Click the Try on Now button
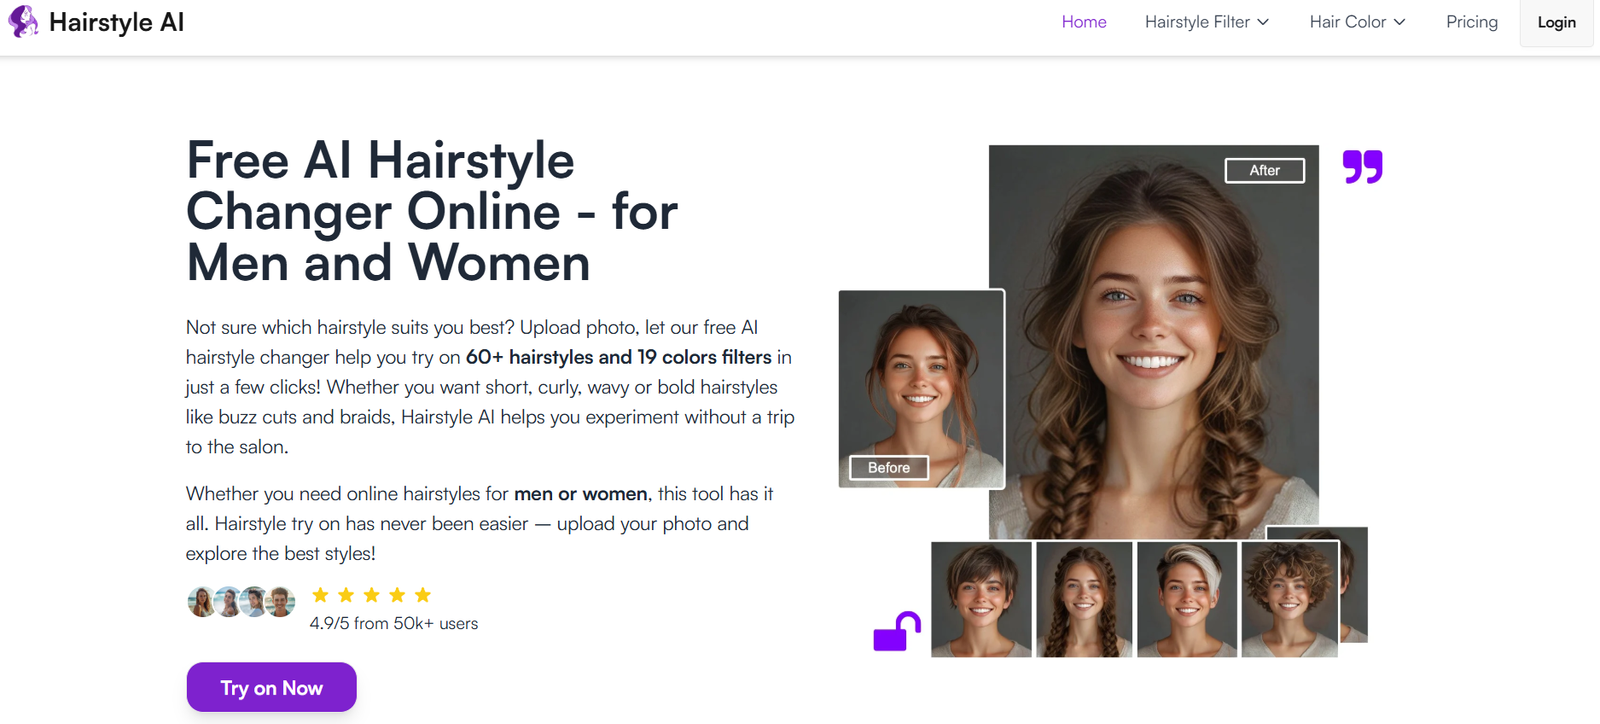The height and width of the screenshot is (724, 1600). [x=271, y=687]
